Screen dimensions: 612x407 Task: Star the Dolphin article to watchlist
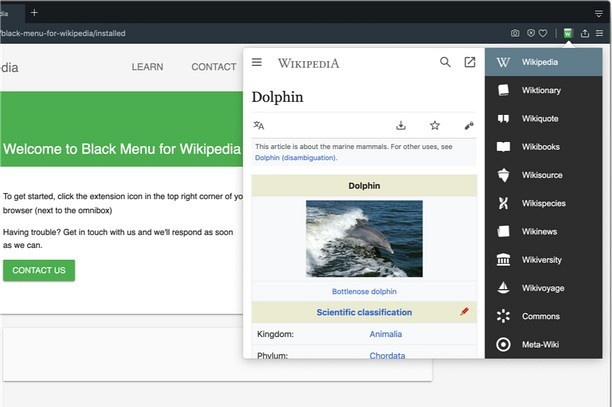[435, 125]
